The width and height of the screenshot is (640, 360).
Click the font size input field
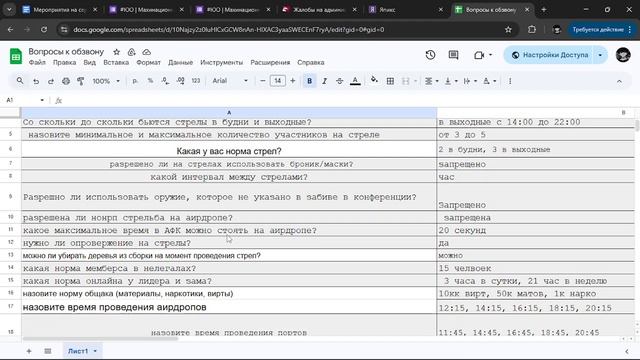(278, 81)
